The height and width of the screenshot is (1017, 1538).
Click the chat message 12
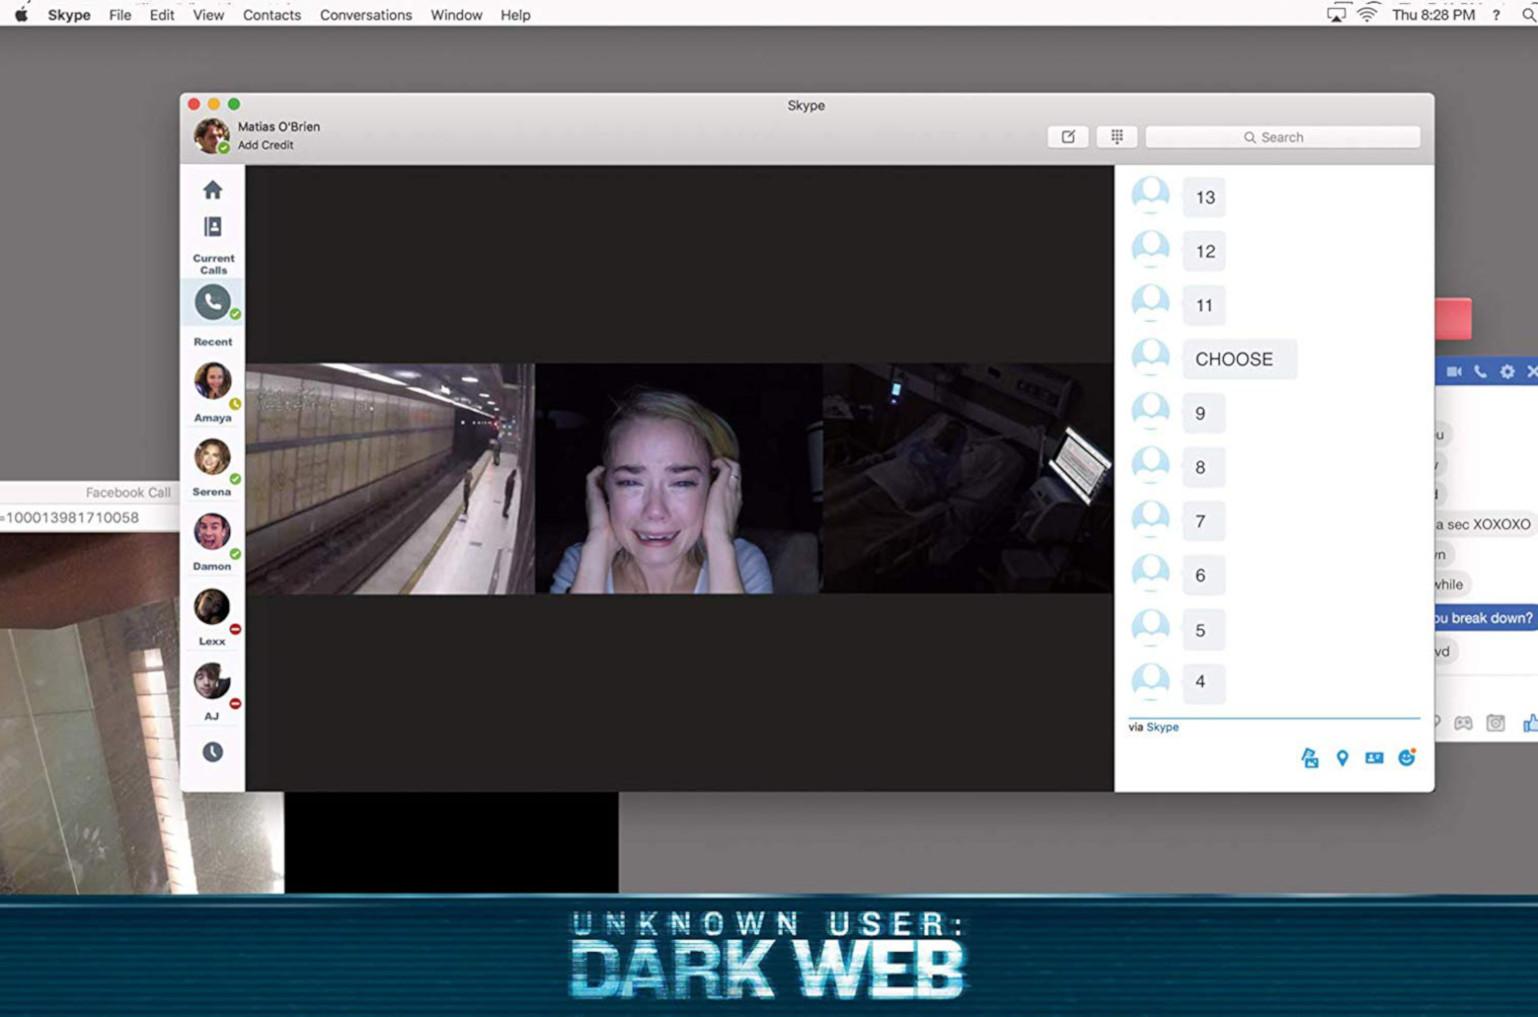coord(1205,251)
